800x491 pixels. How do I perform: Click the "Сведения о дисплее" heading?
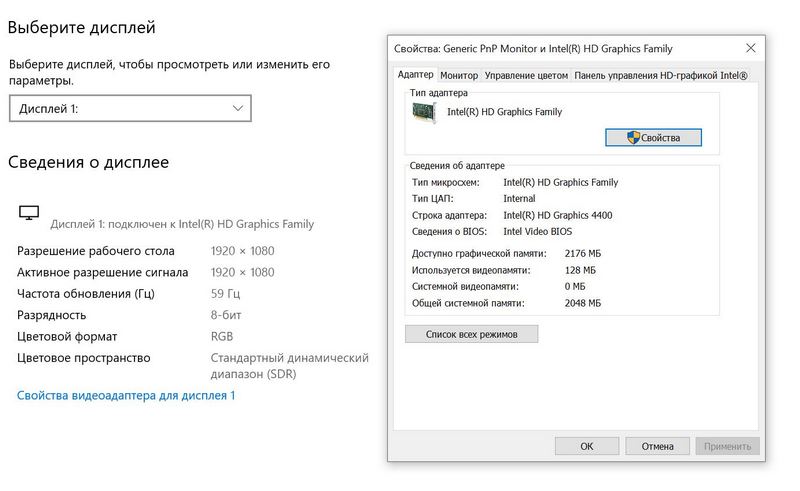89,162
